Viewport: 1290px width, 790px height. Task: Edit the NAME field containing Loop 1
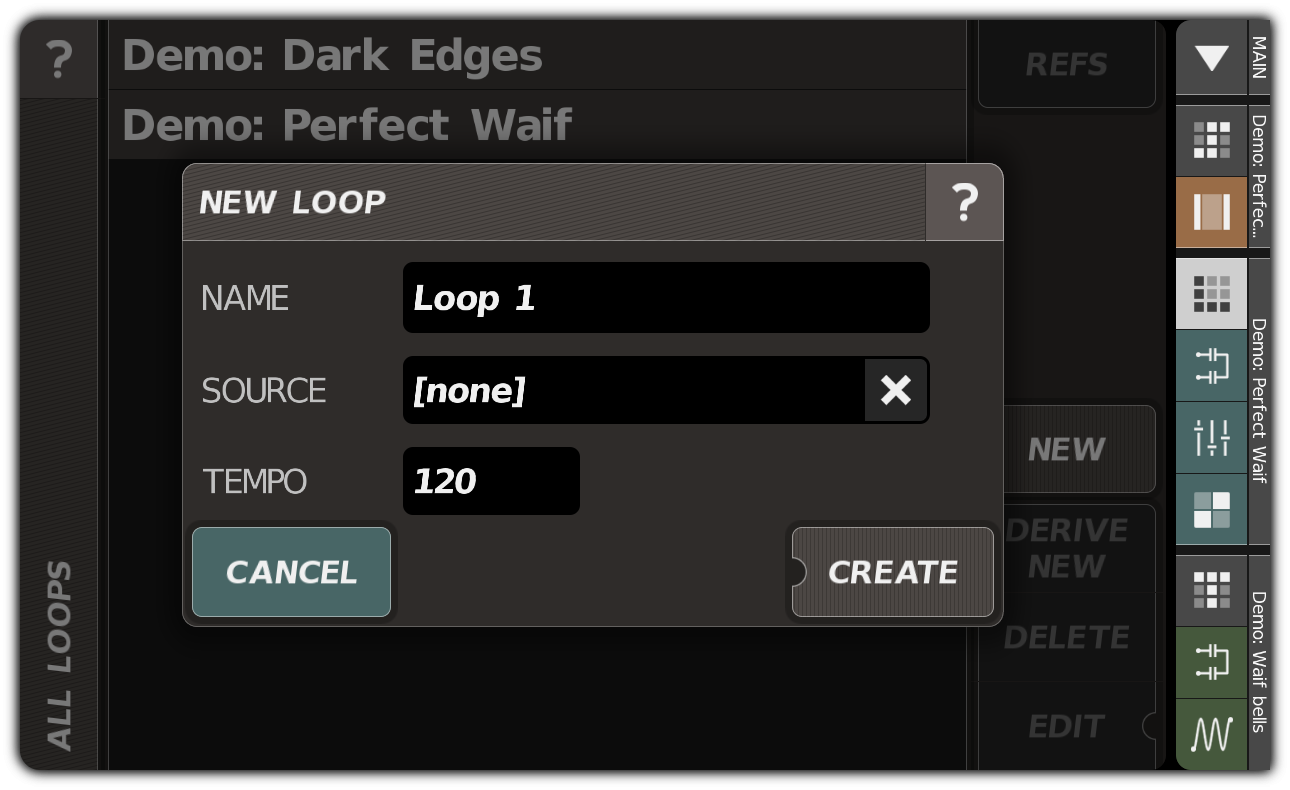pyautogui.click(x=665, y=297)
